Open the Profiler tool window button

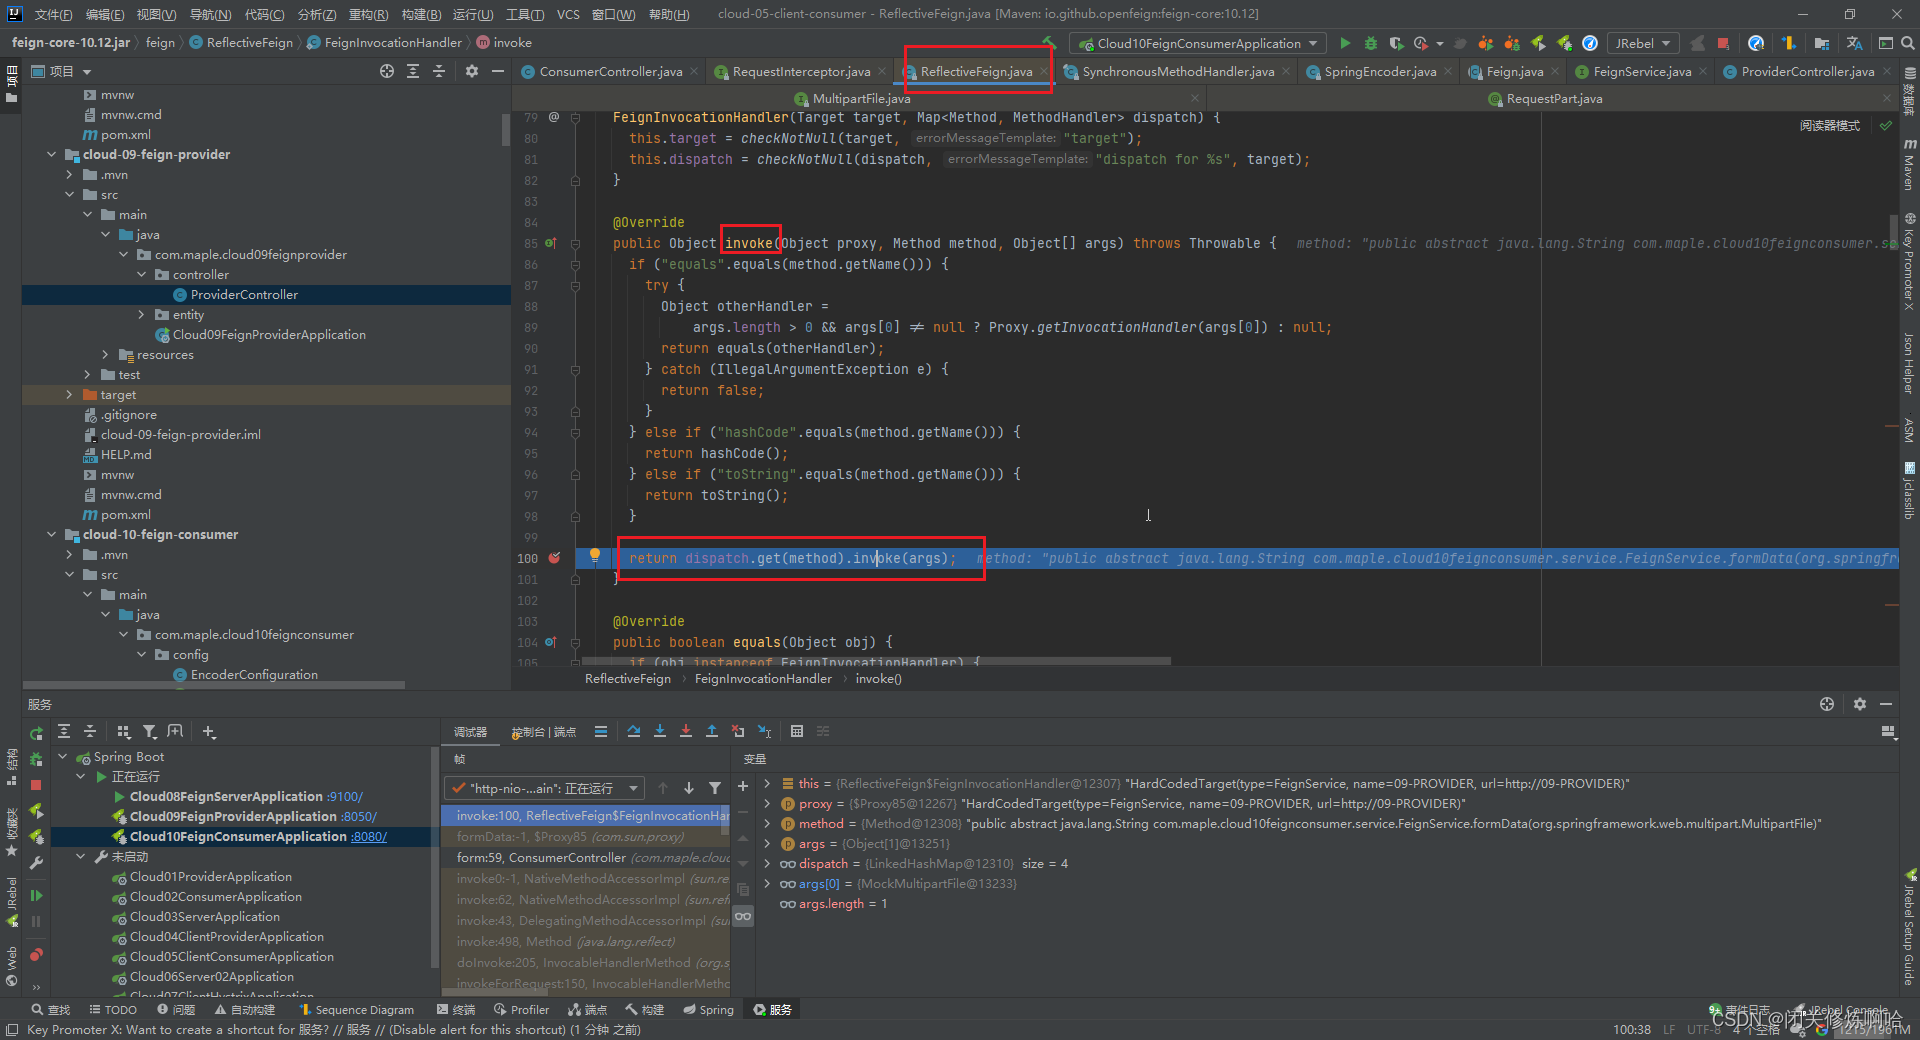click(522, 1010)
